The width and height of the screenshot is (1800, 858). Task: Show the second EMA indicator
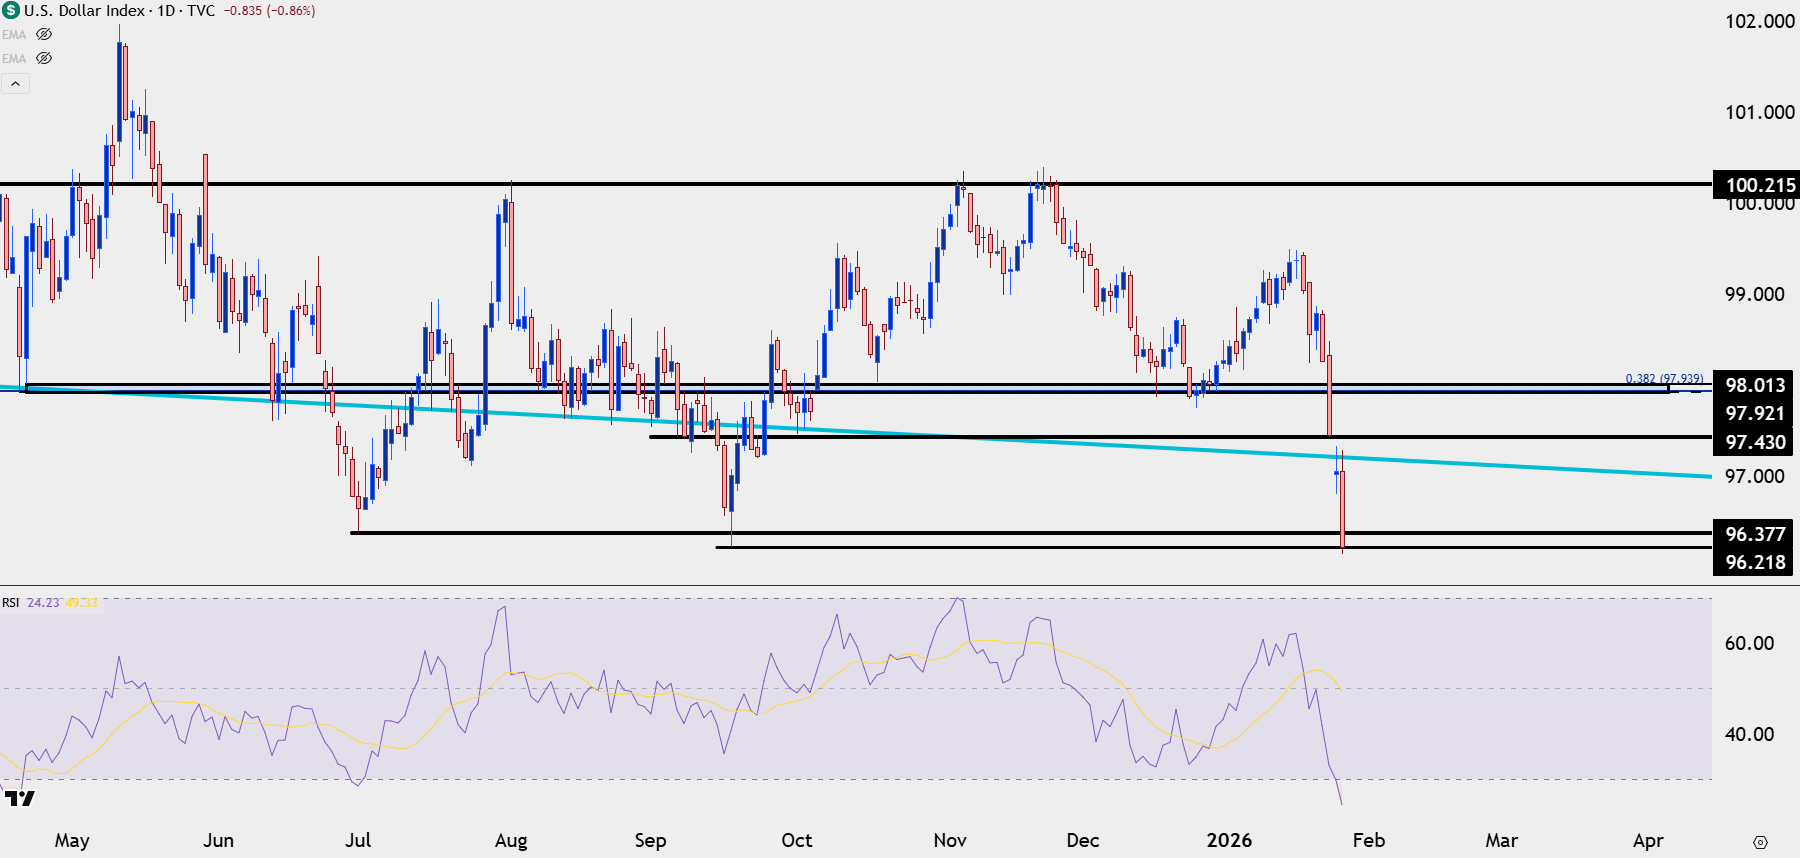[x=44, y=58]
